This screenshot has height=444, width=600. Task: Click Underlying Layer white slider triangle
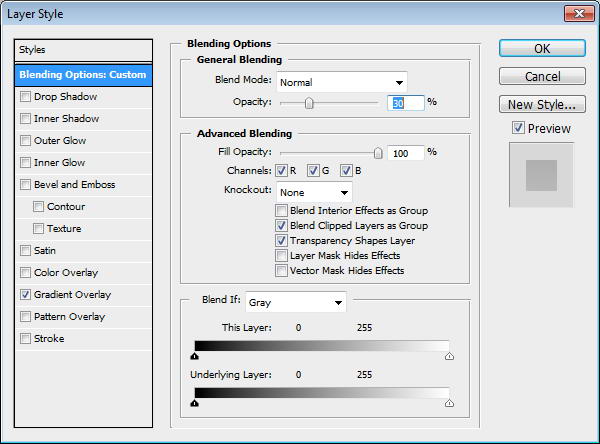tap(449, 403)
